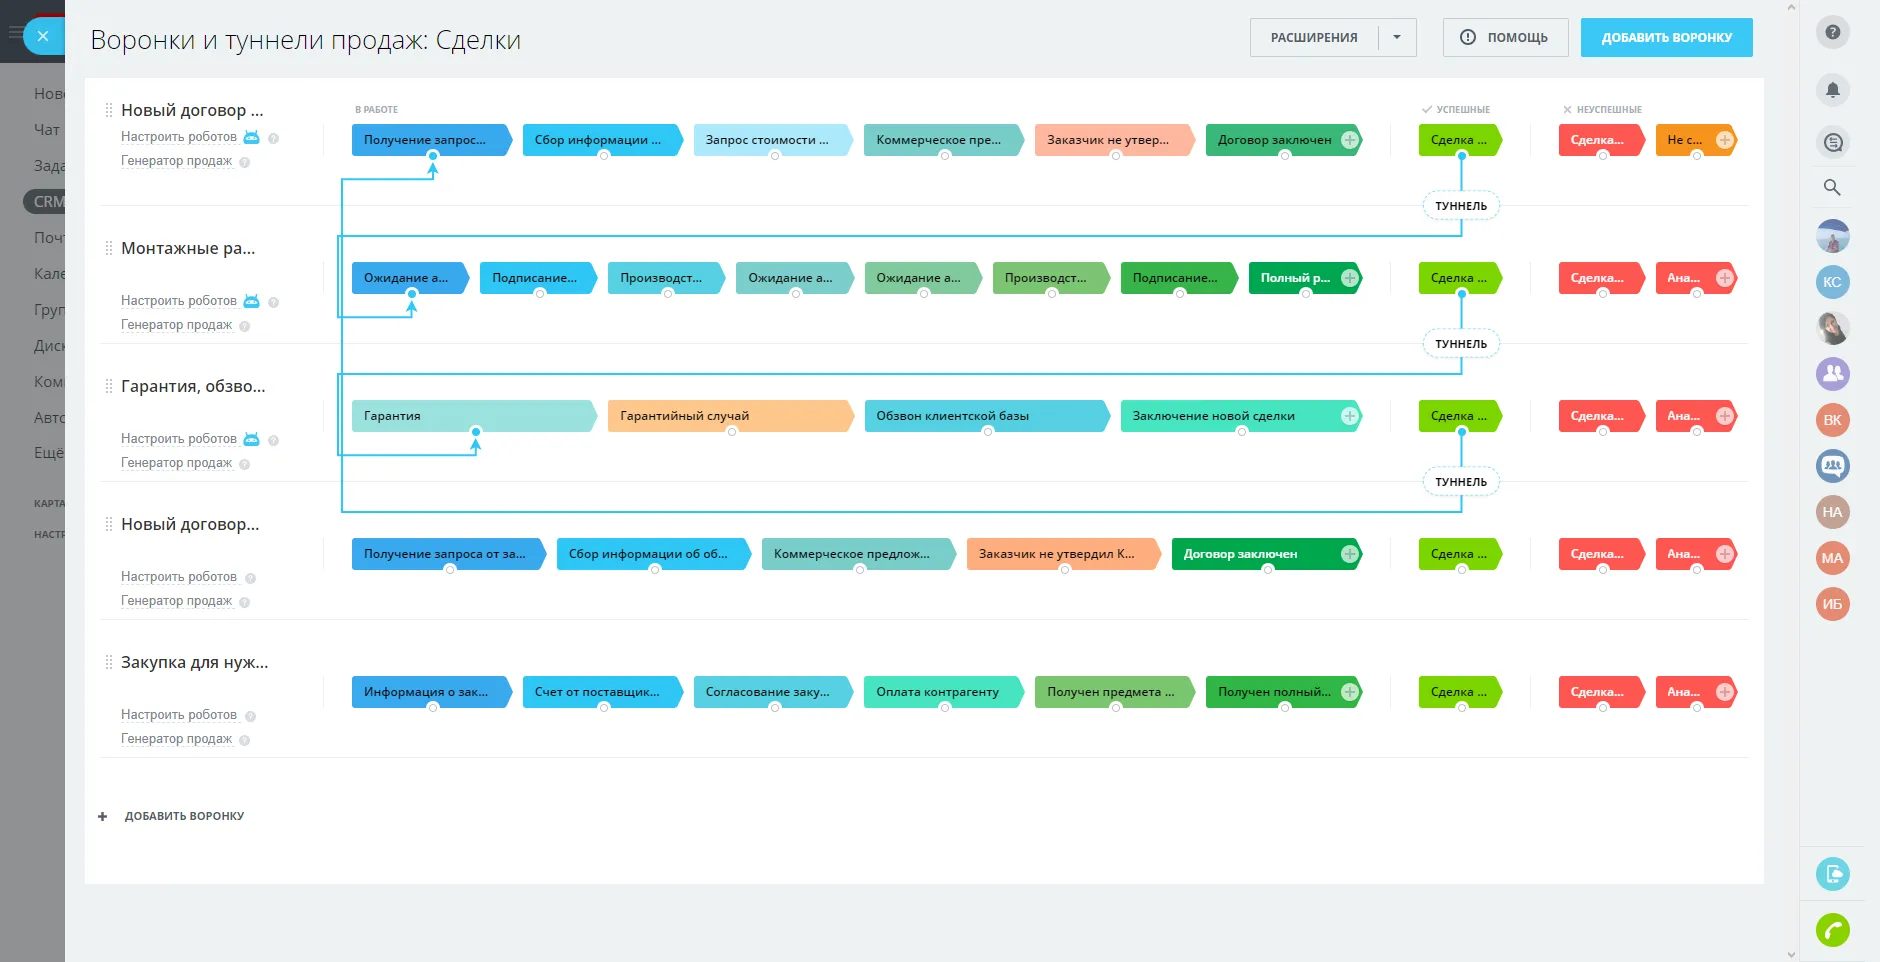Open dropdown arrow of Расширения button

(x=1397, y=37)
